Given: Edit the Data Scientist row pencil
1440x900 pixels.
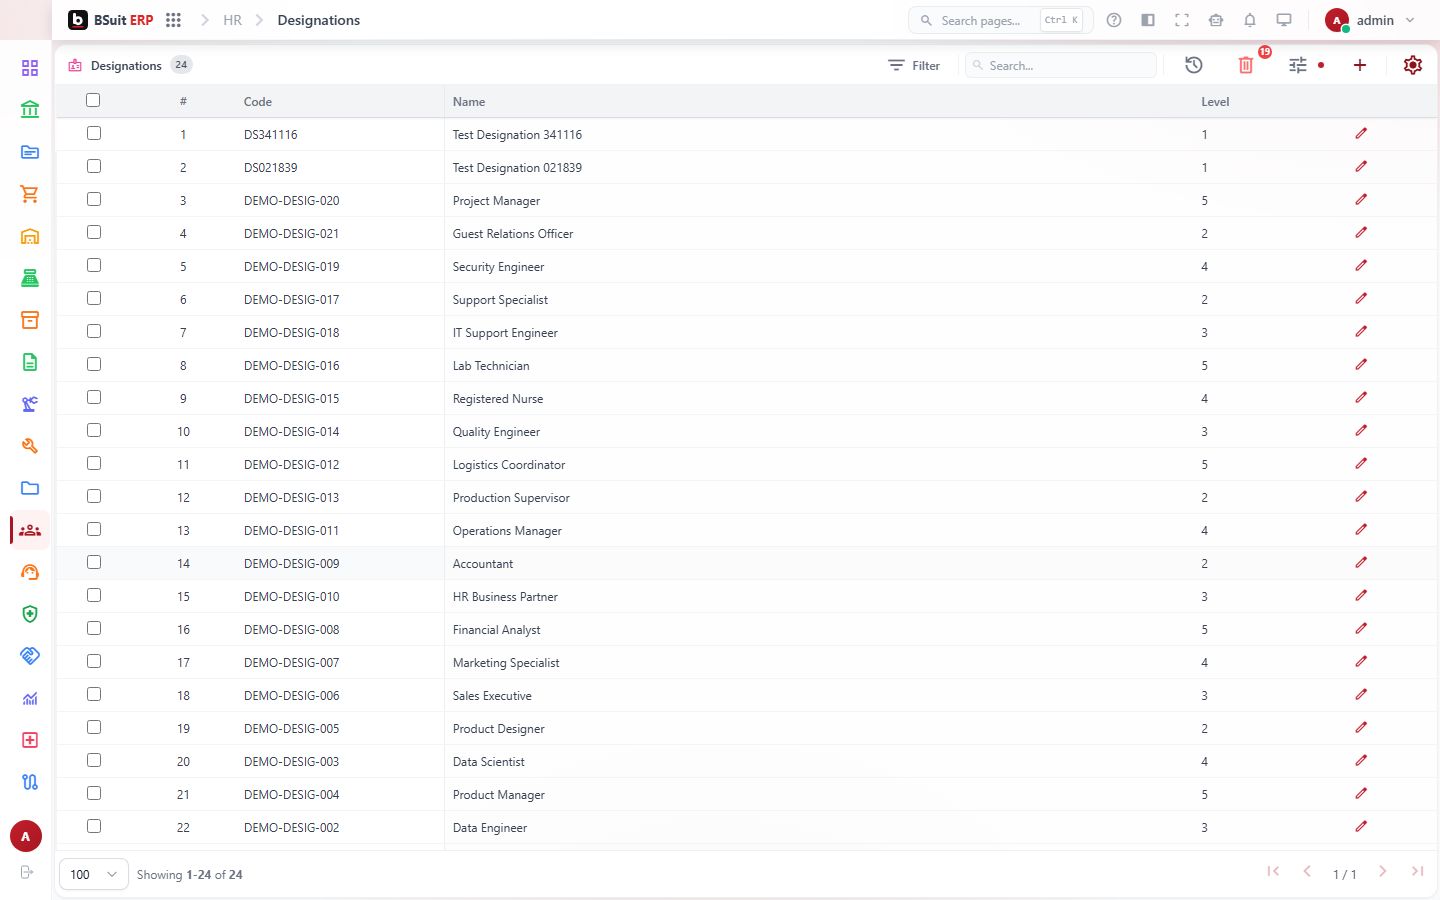Looking at the screenshot, I should click(1361, 761).
